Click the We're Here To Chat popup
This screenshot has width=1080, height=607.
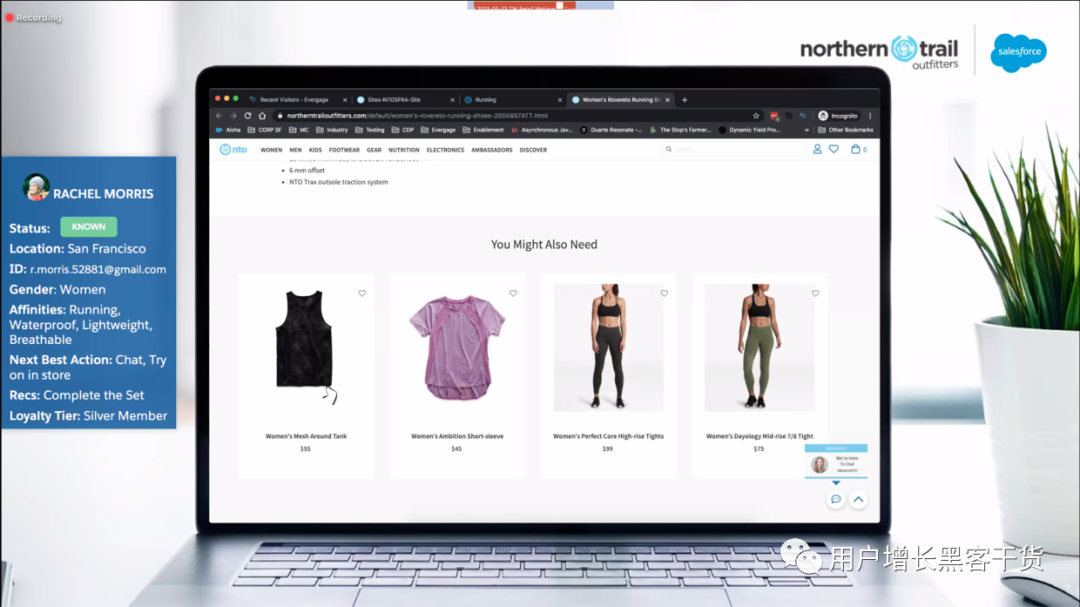836,462
